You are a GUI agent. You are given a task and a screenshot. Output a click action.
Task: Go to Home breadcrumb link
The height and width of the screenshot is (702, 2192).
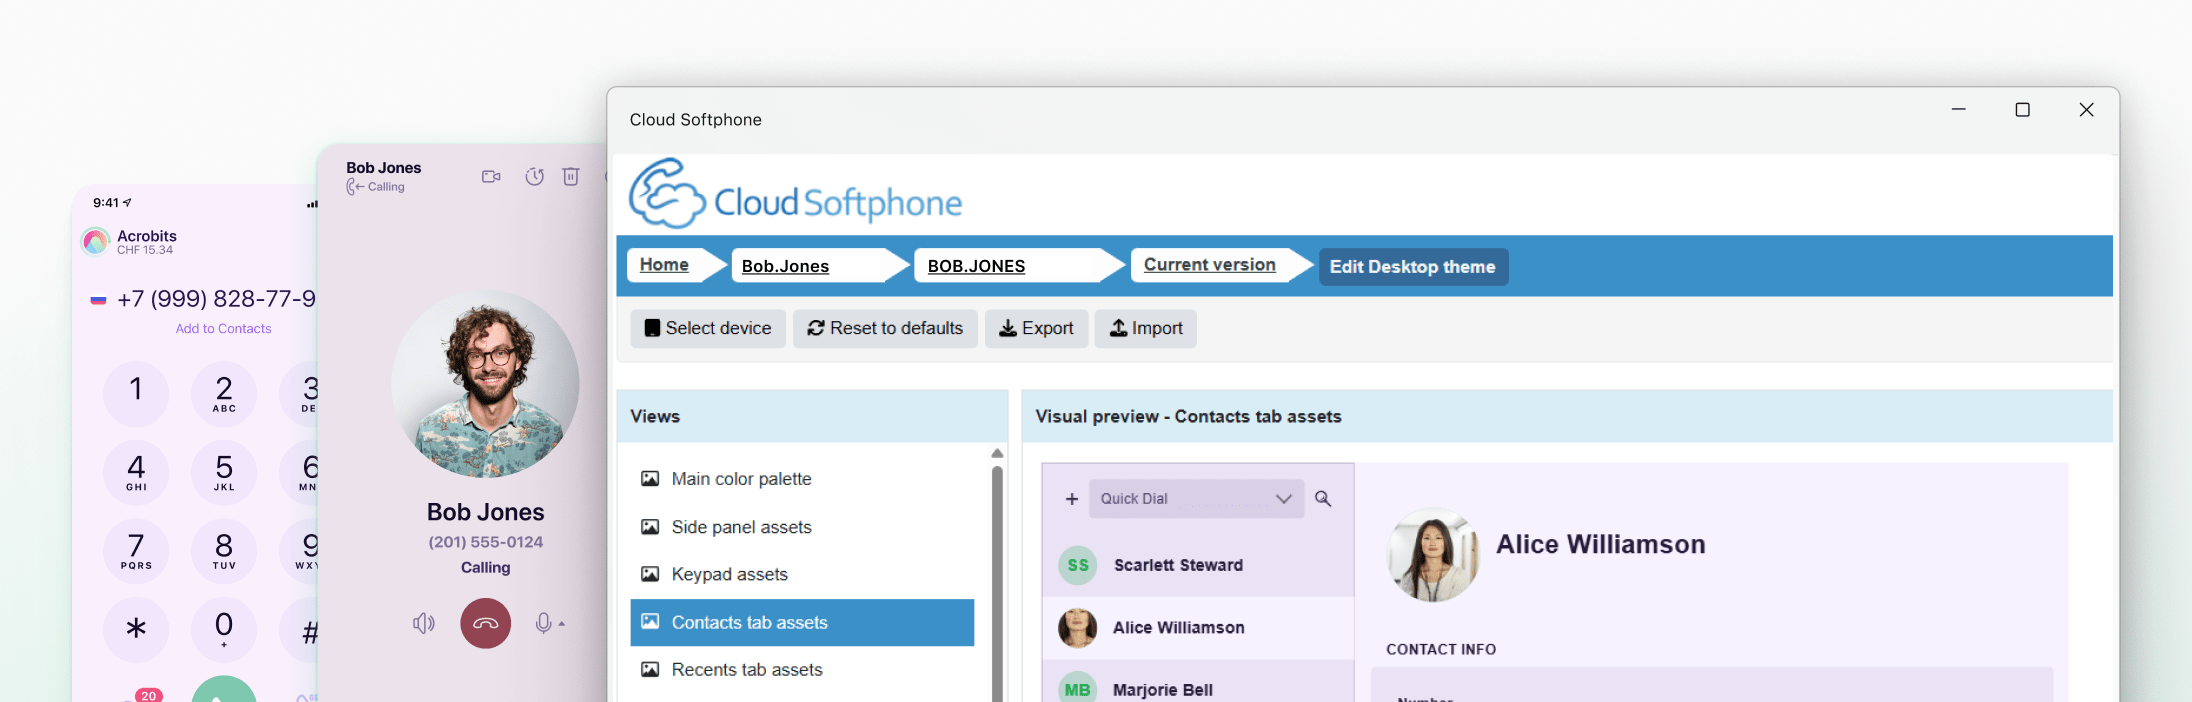[x=664, y=265]
